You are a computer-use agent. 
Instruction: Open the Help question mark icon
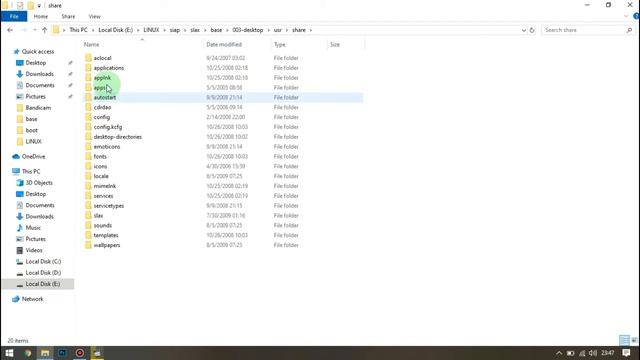pos(636,16)
